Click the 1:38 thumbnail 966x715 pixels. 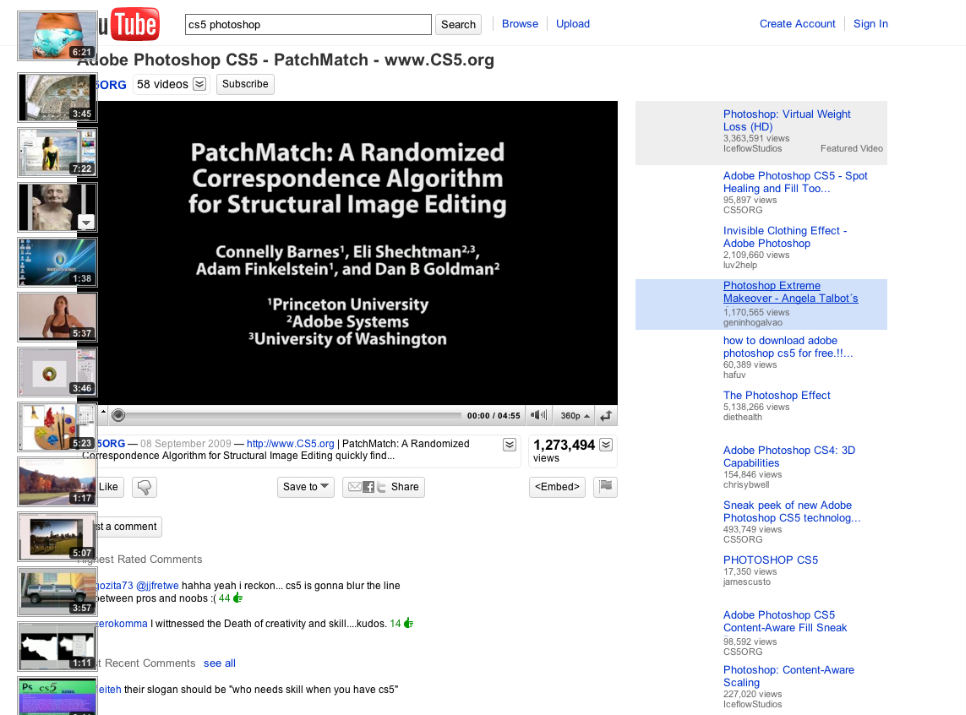(x=57, y=262)
